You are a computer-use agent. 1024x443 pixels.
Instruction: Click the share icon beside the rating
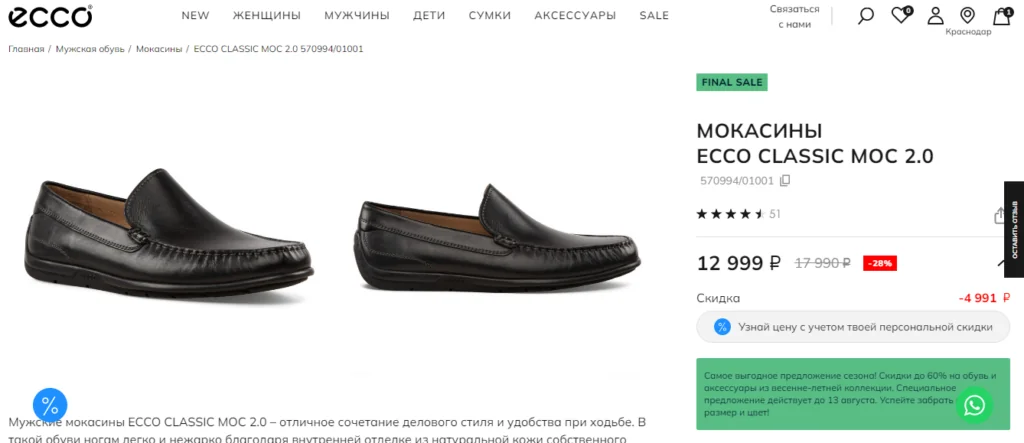point(998,215)
